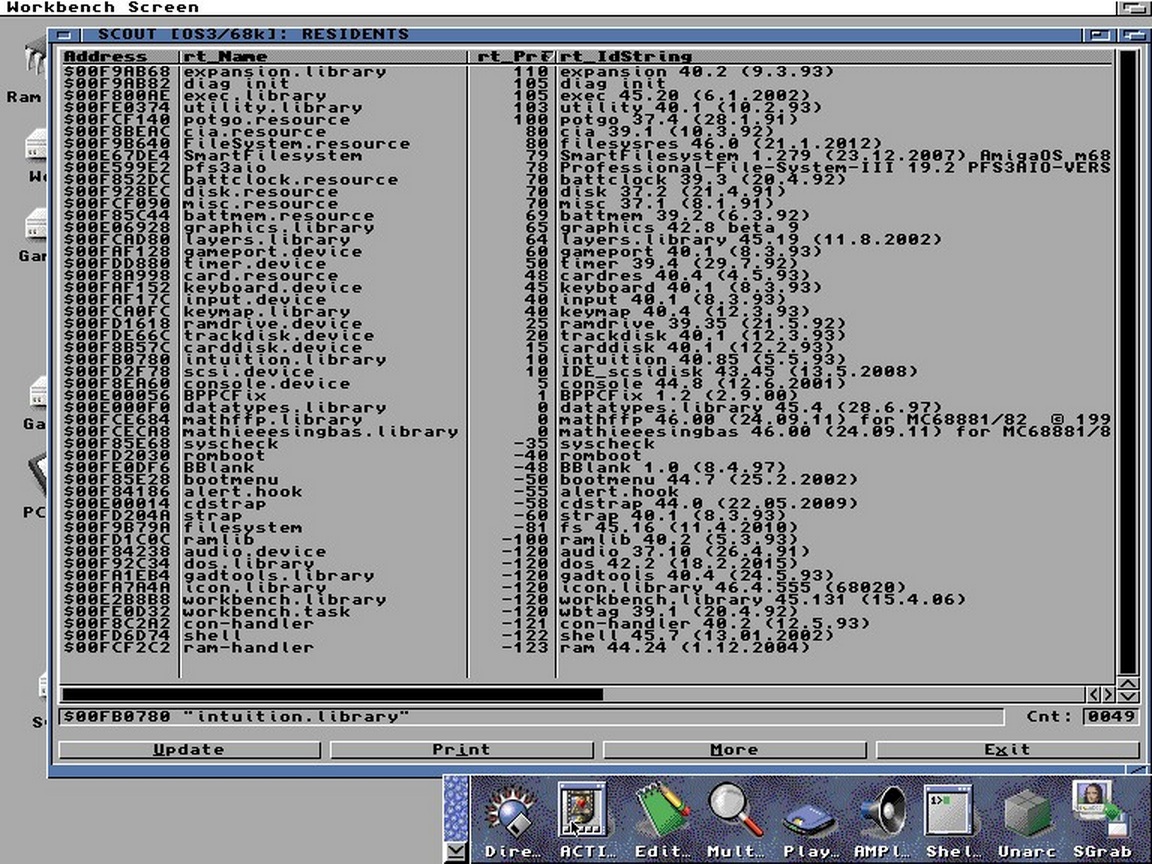Select the trackdisk.device row
The image size is (1152, 864).
point(586,335)
